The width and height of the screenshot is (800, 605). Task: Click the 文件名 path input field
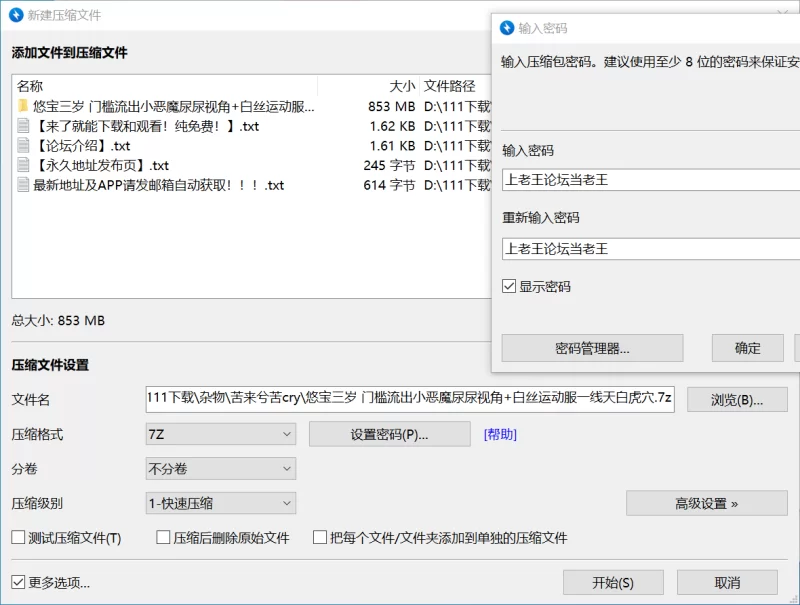click(x=410, y=398)
